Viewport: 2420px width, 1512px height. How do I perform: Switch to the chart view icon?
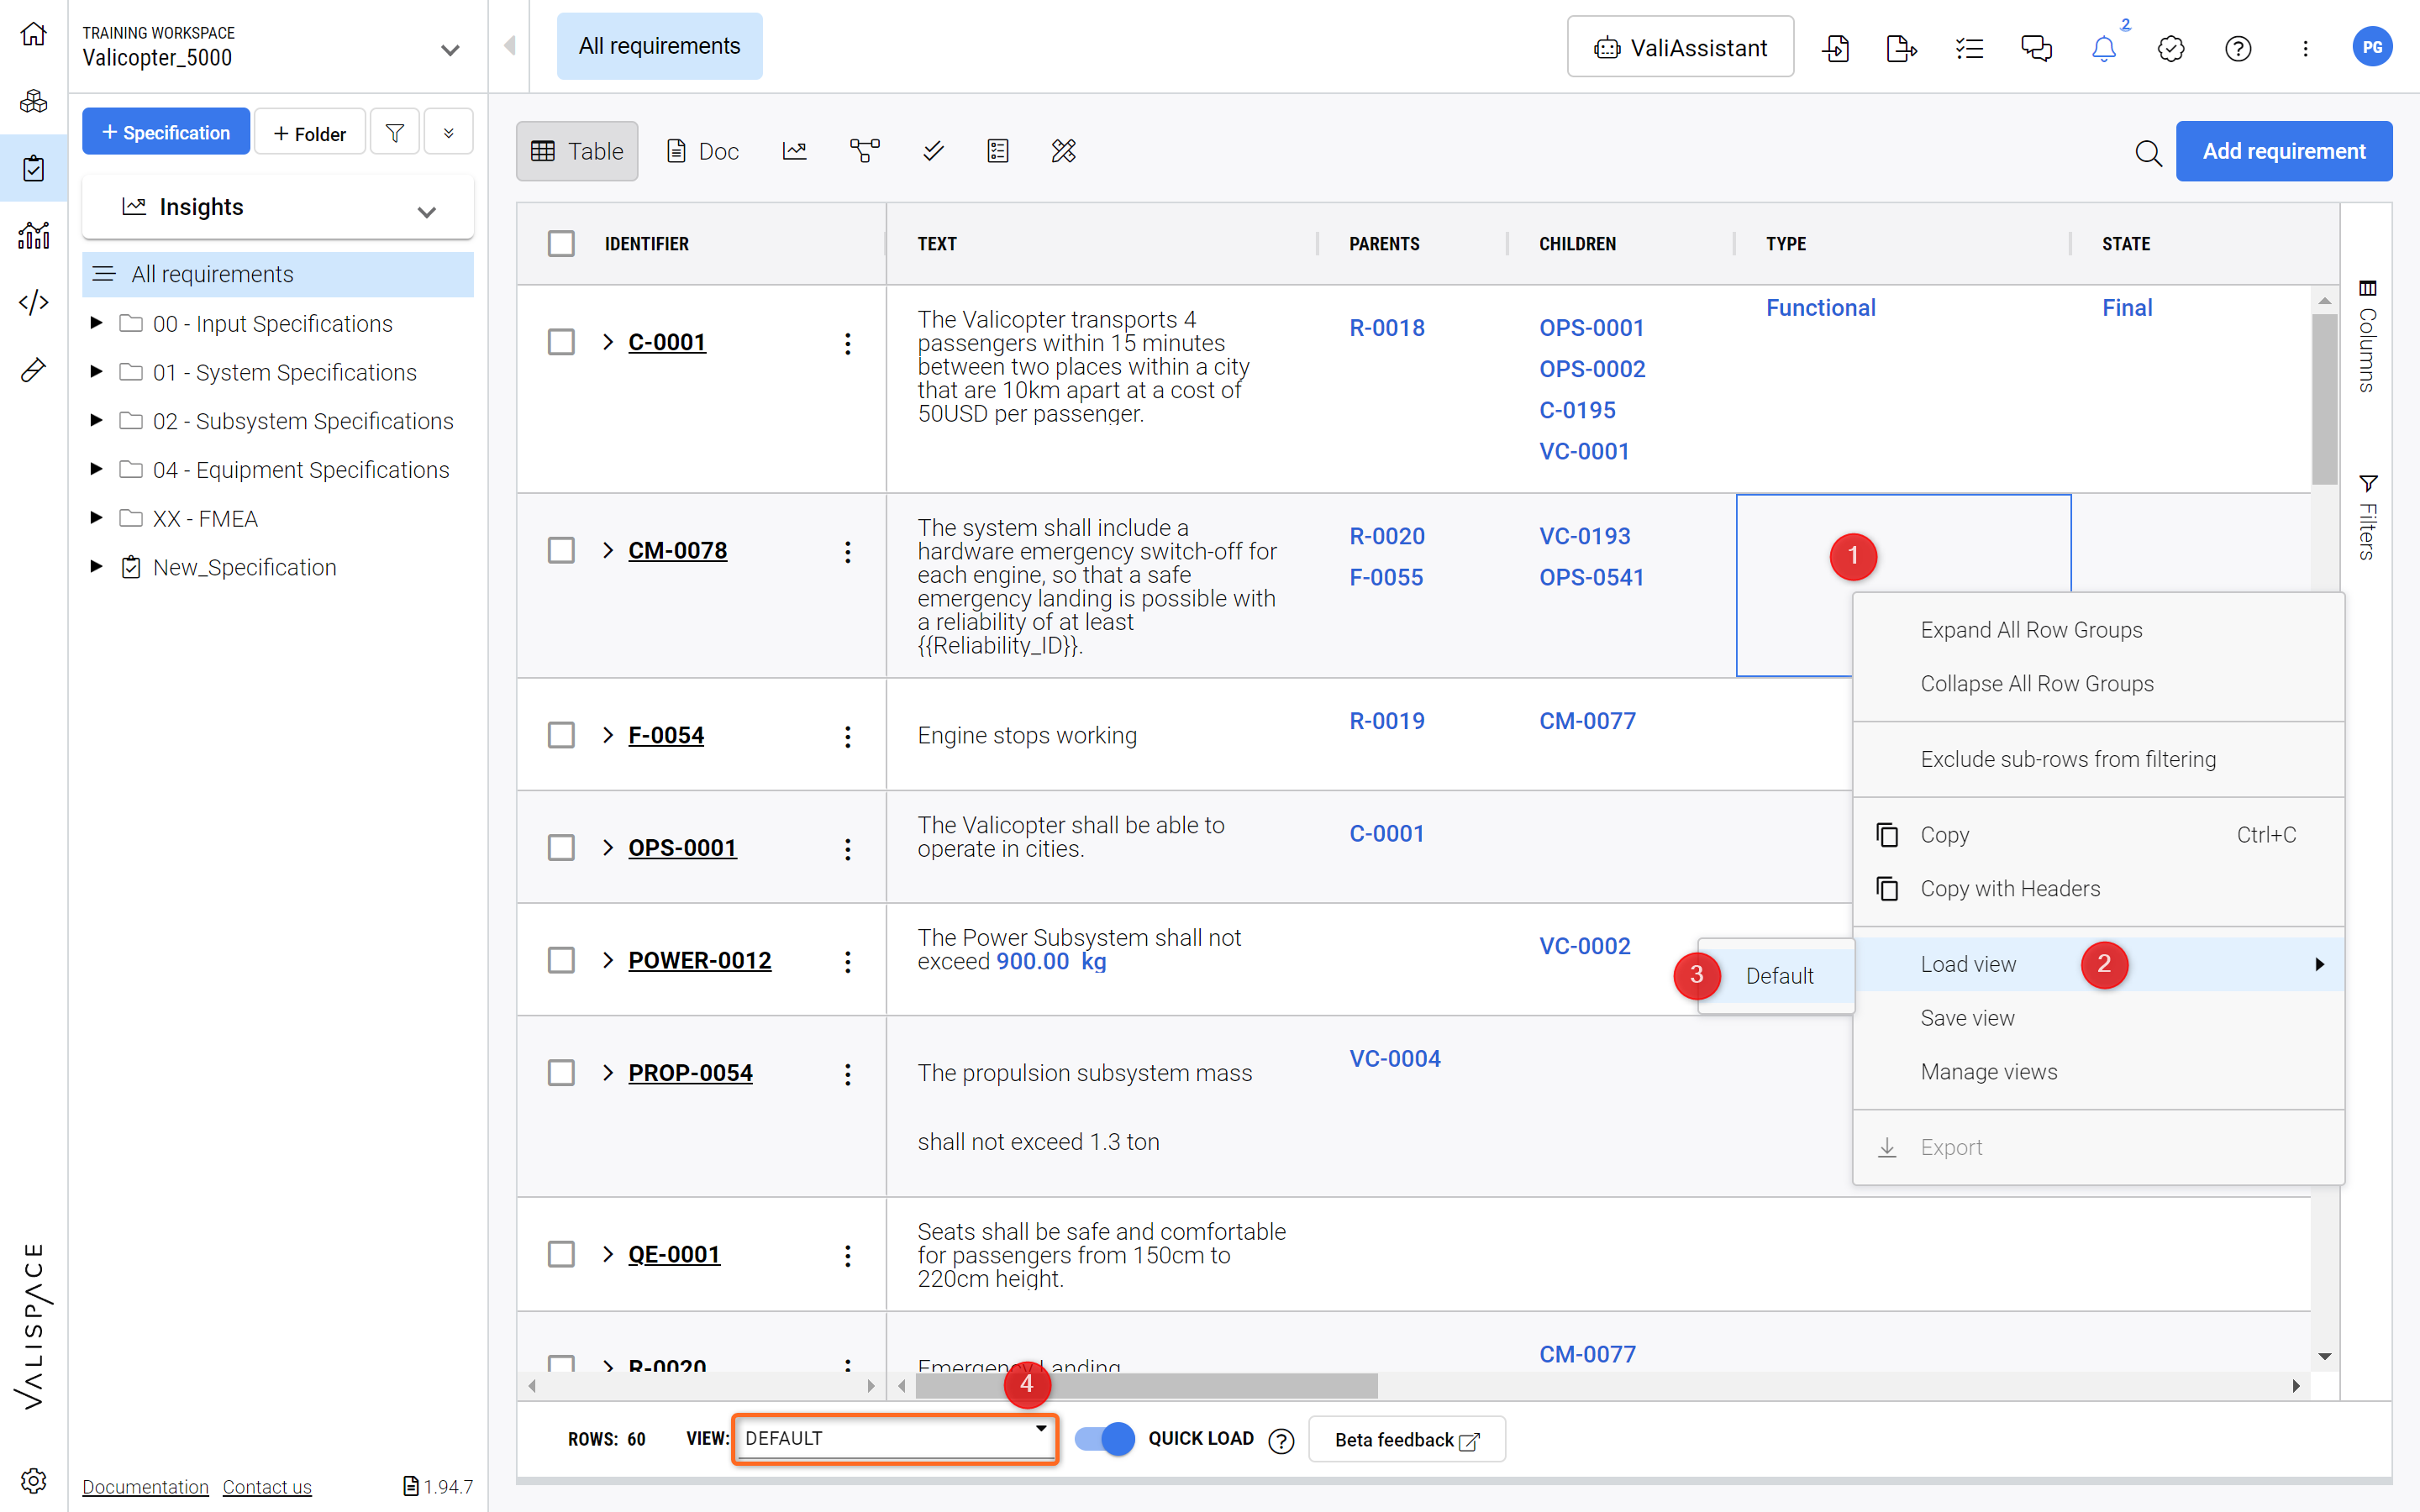click(795, 151)
